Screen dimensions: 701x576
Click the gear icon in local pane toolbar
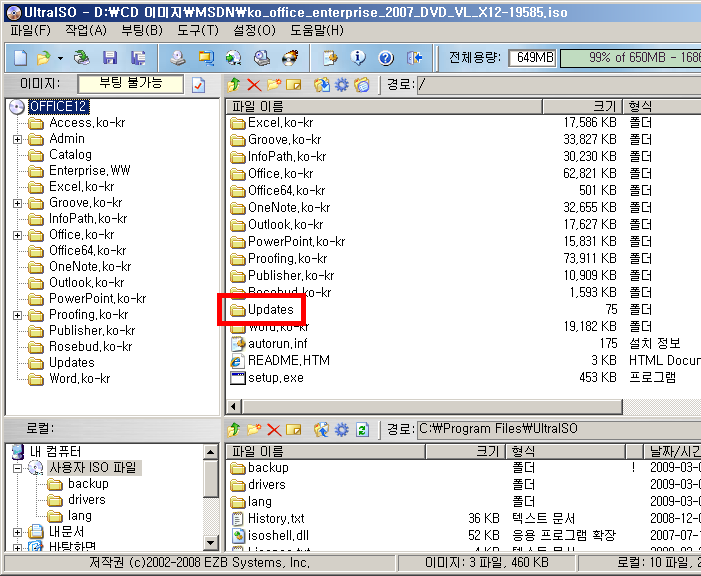342,430
